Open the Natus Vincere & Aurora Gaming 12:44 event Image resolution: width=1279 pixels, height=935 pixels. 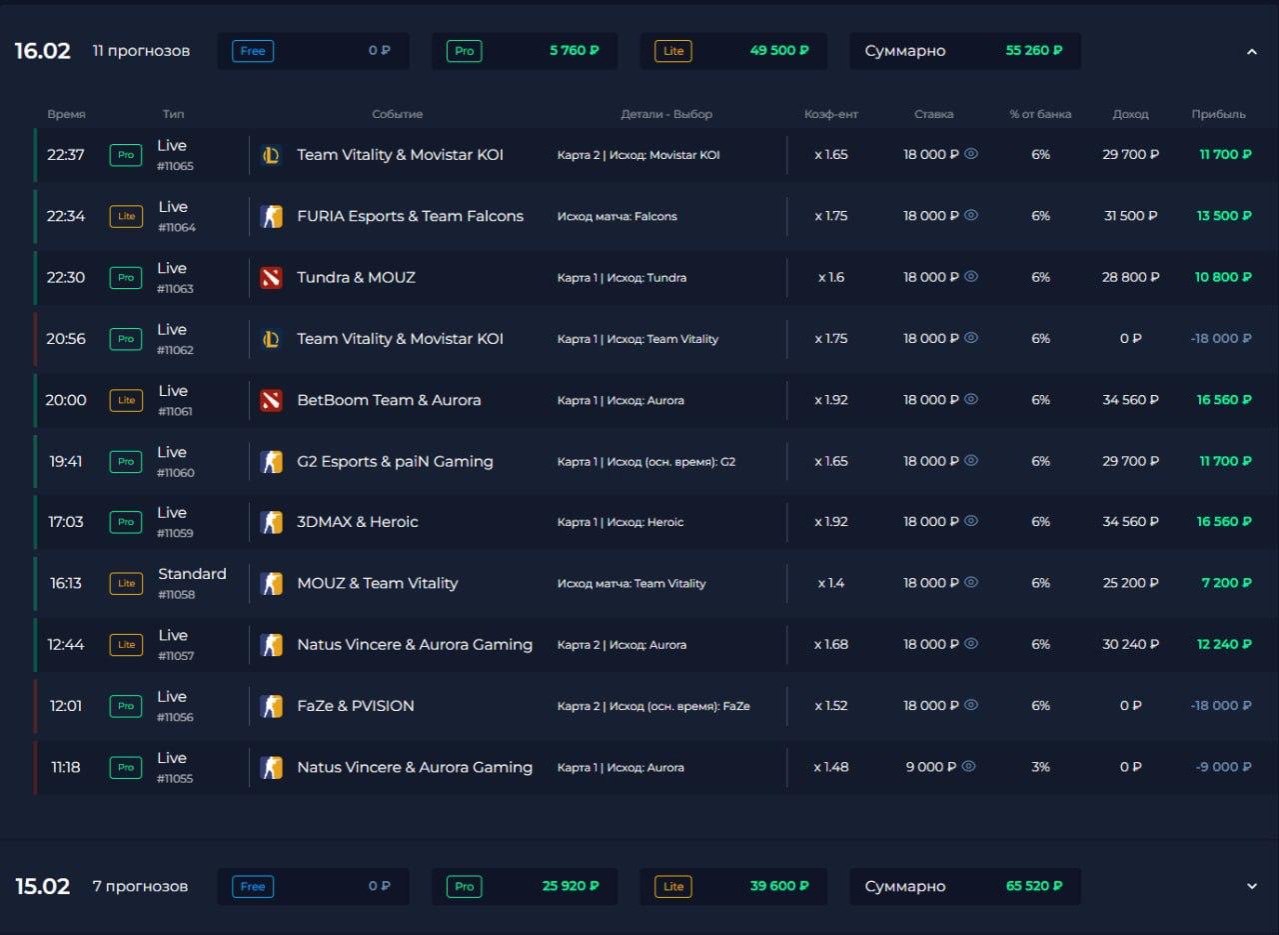414,644
